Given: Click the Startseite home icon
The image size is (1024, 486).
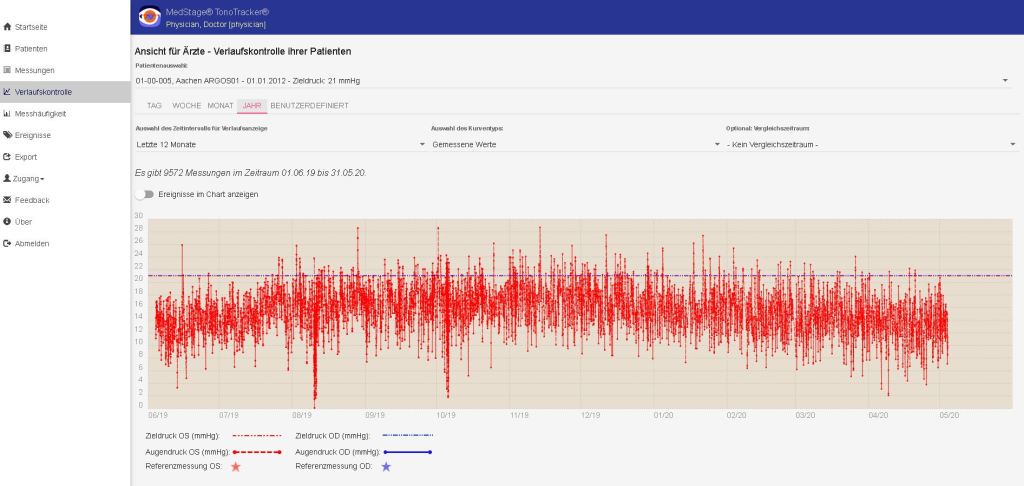Looking at the screenshot, I should pos(7,27).
